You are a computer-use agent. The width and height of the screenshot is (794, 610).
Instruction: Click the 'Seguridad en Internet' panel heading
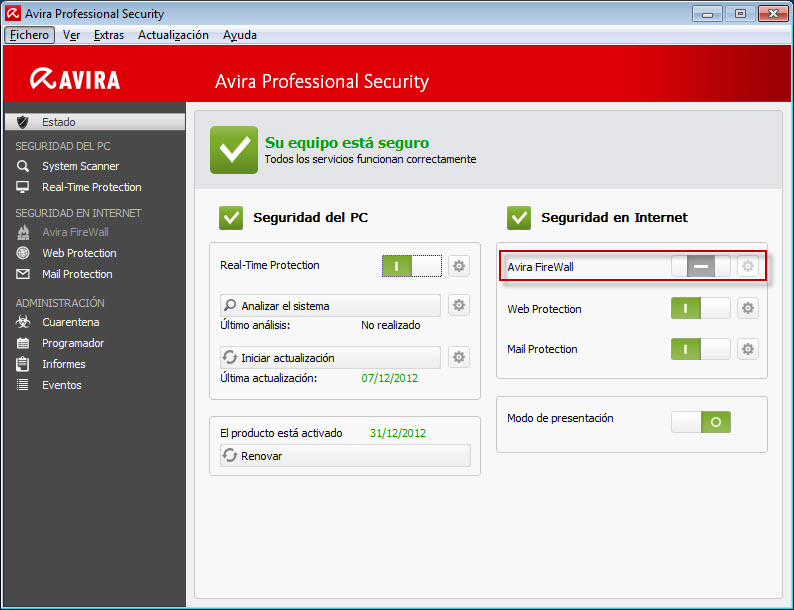[x=614, y=218]
